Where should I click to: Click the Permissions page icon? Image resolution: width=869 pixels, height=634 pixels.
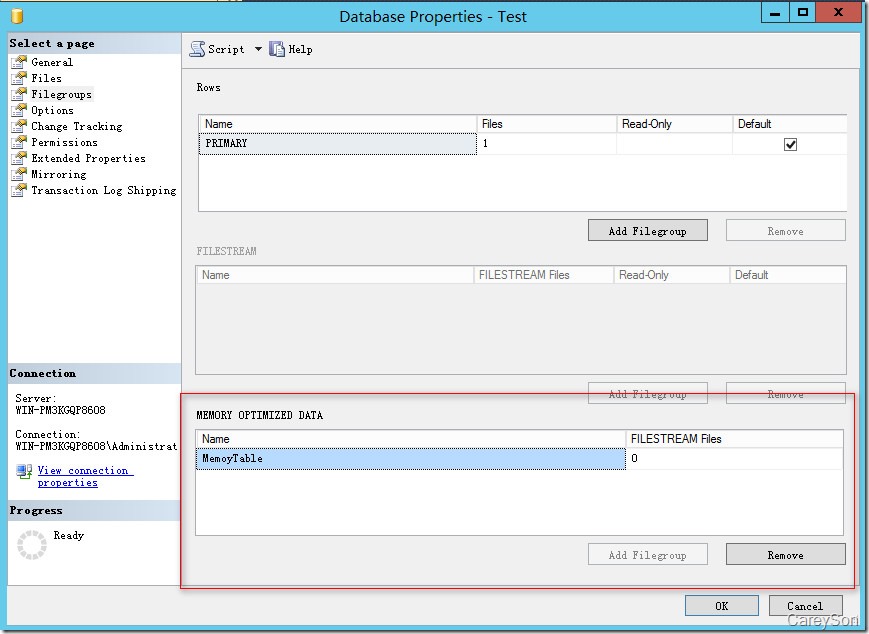[x=19, y=142]
